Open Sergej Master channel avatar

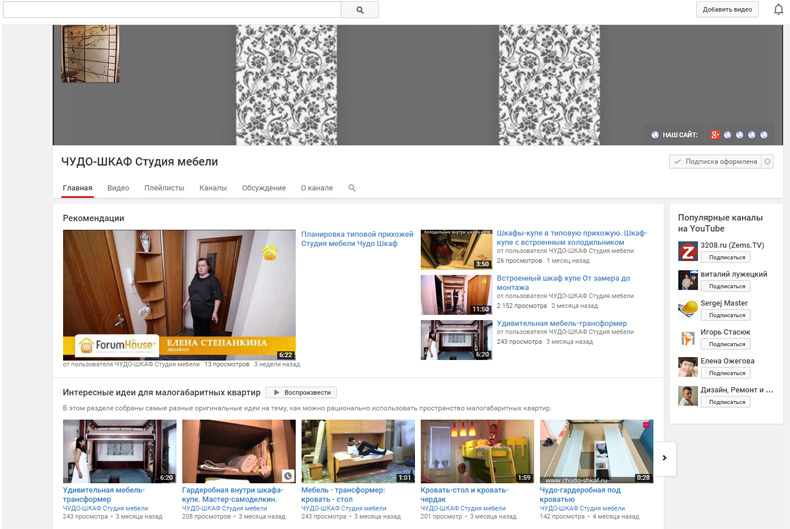[x=688, y=309]
